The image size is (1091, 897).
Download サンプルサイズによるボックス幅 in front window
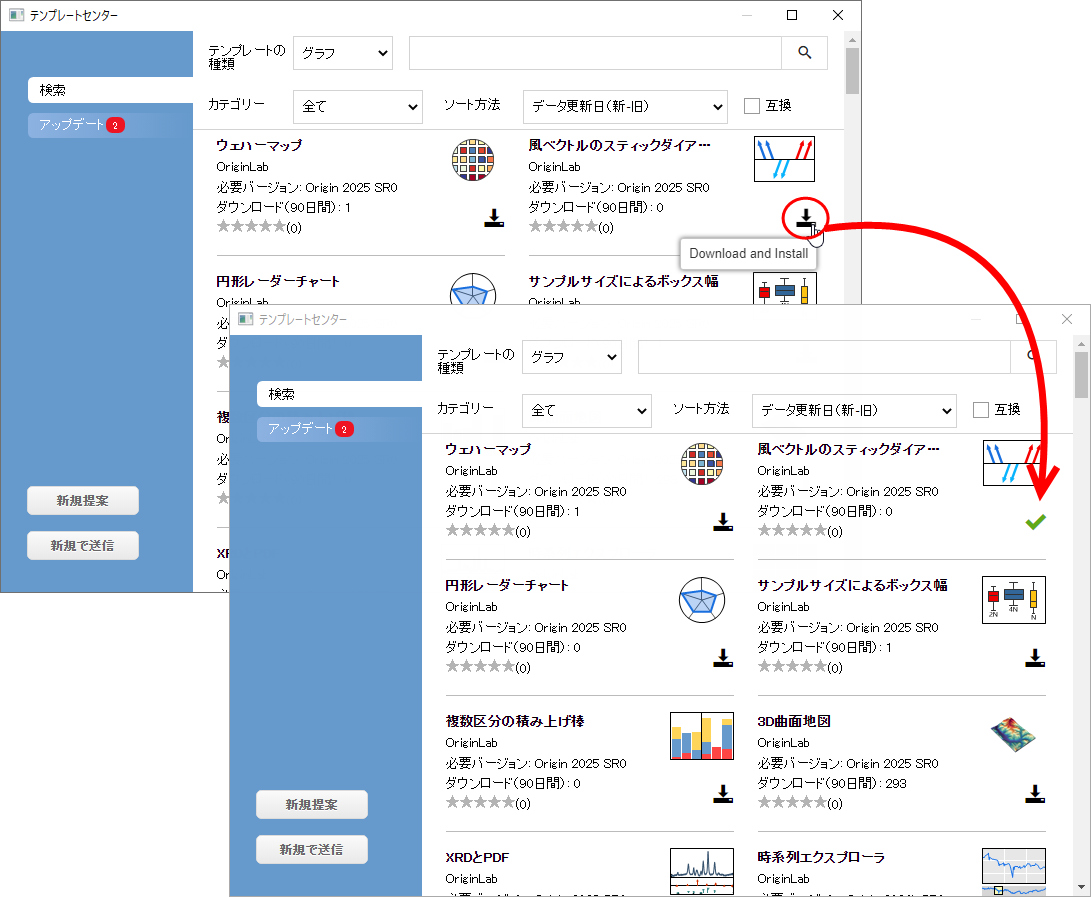[1035, 658]
